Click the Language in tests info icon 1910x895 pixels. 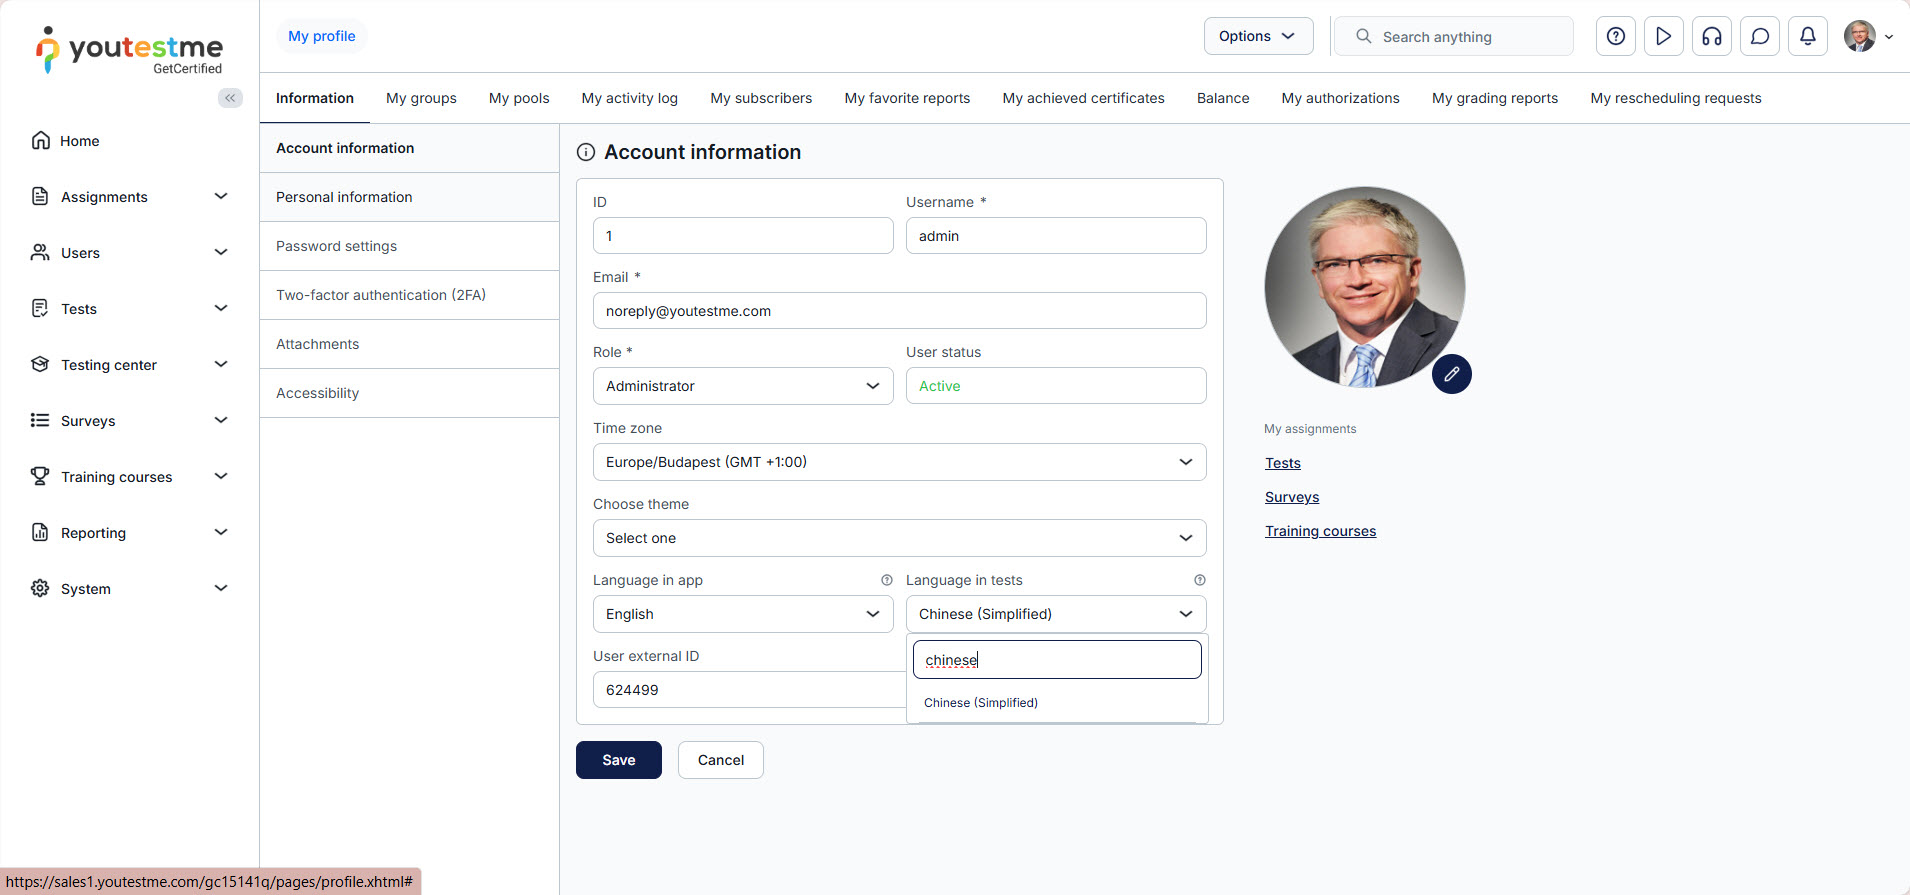pyautogui.click(x=1199, y=580)
